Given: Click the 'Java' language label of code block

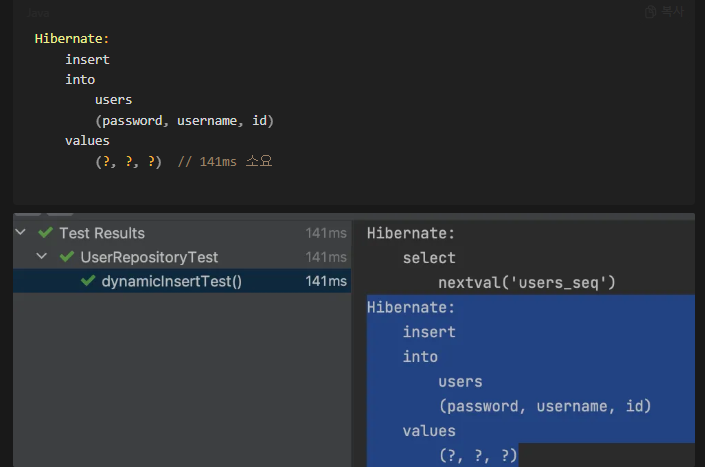Looking at the screenshot, I should click(x=38, y=13).
